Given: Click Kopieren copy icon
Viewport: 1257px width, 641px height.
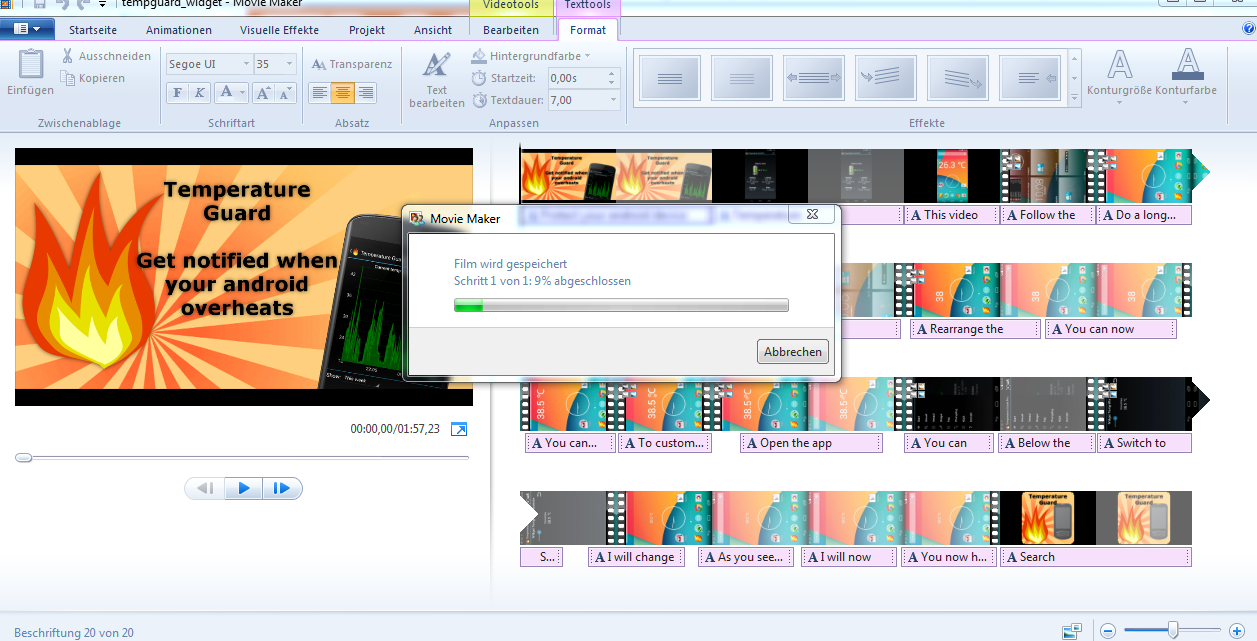Looking at the screenshot, I should (68, 78).
